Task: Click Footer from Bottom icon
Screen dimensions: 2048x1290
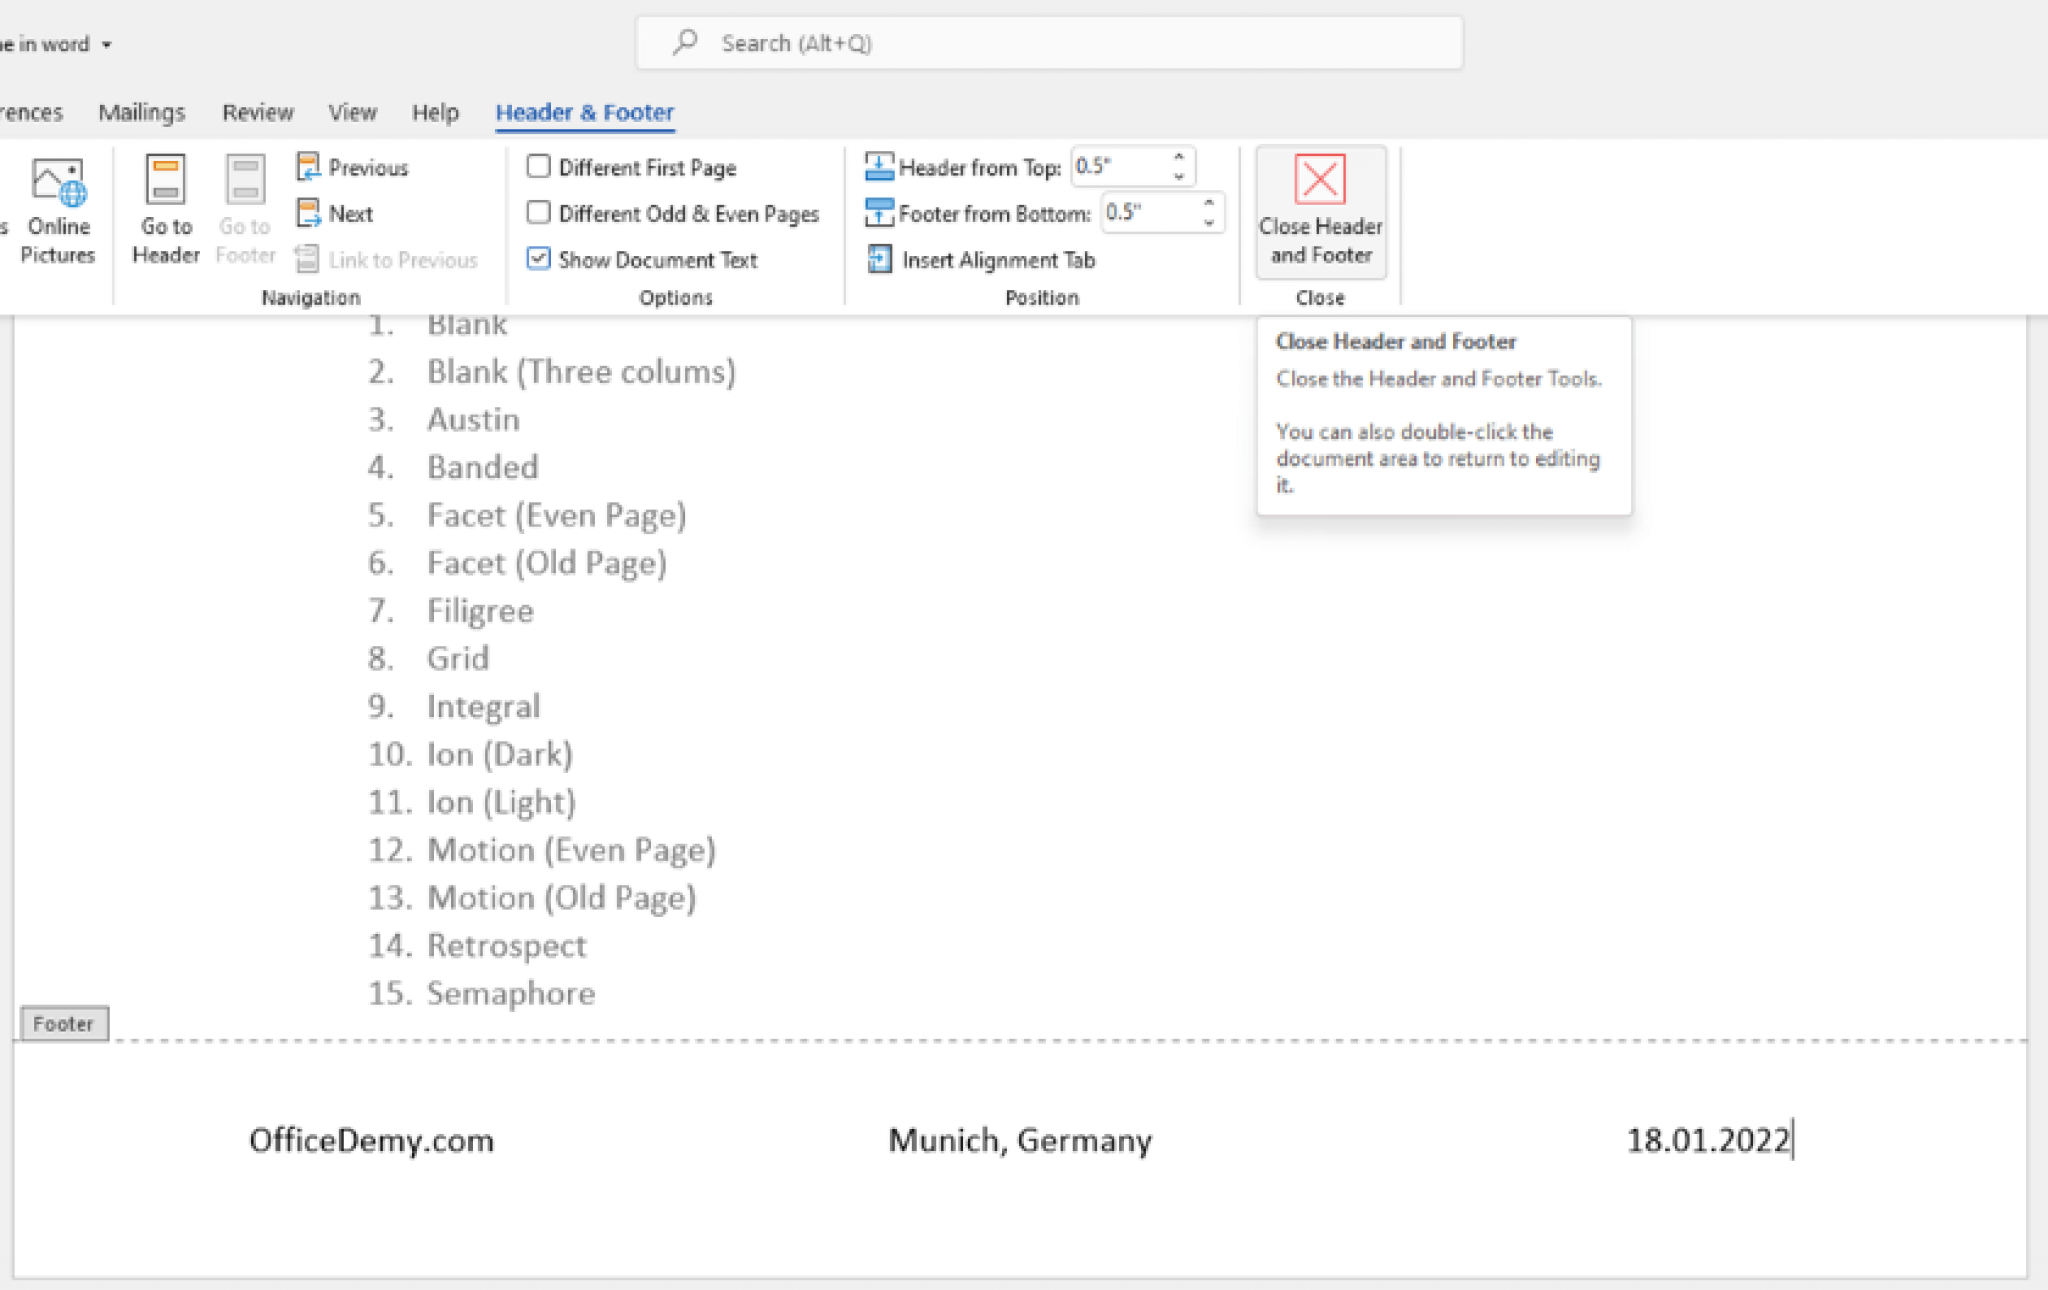Action: (x=879, y=213)
